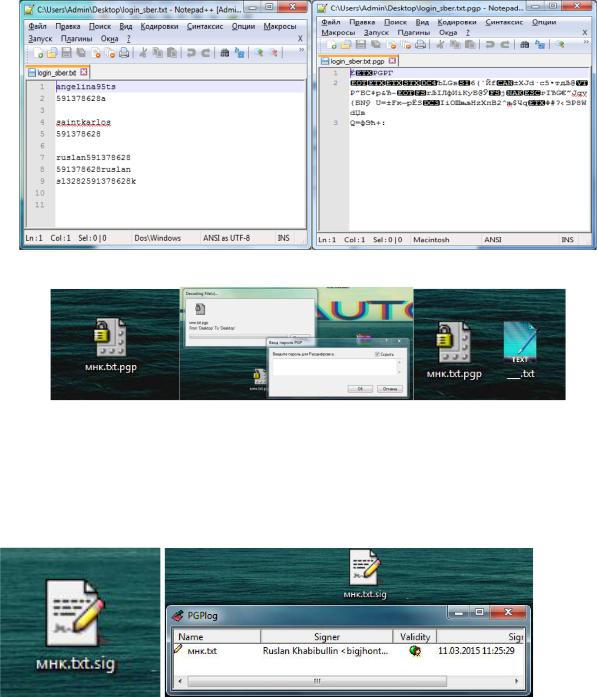Click line "angelina95ts" in the editor

(86, 87)
